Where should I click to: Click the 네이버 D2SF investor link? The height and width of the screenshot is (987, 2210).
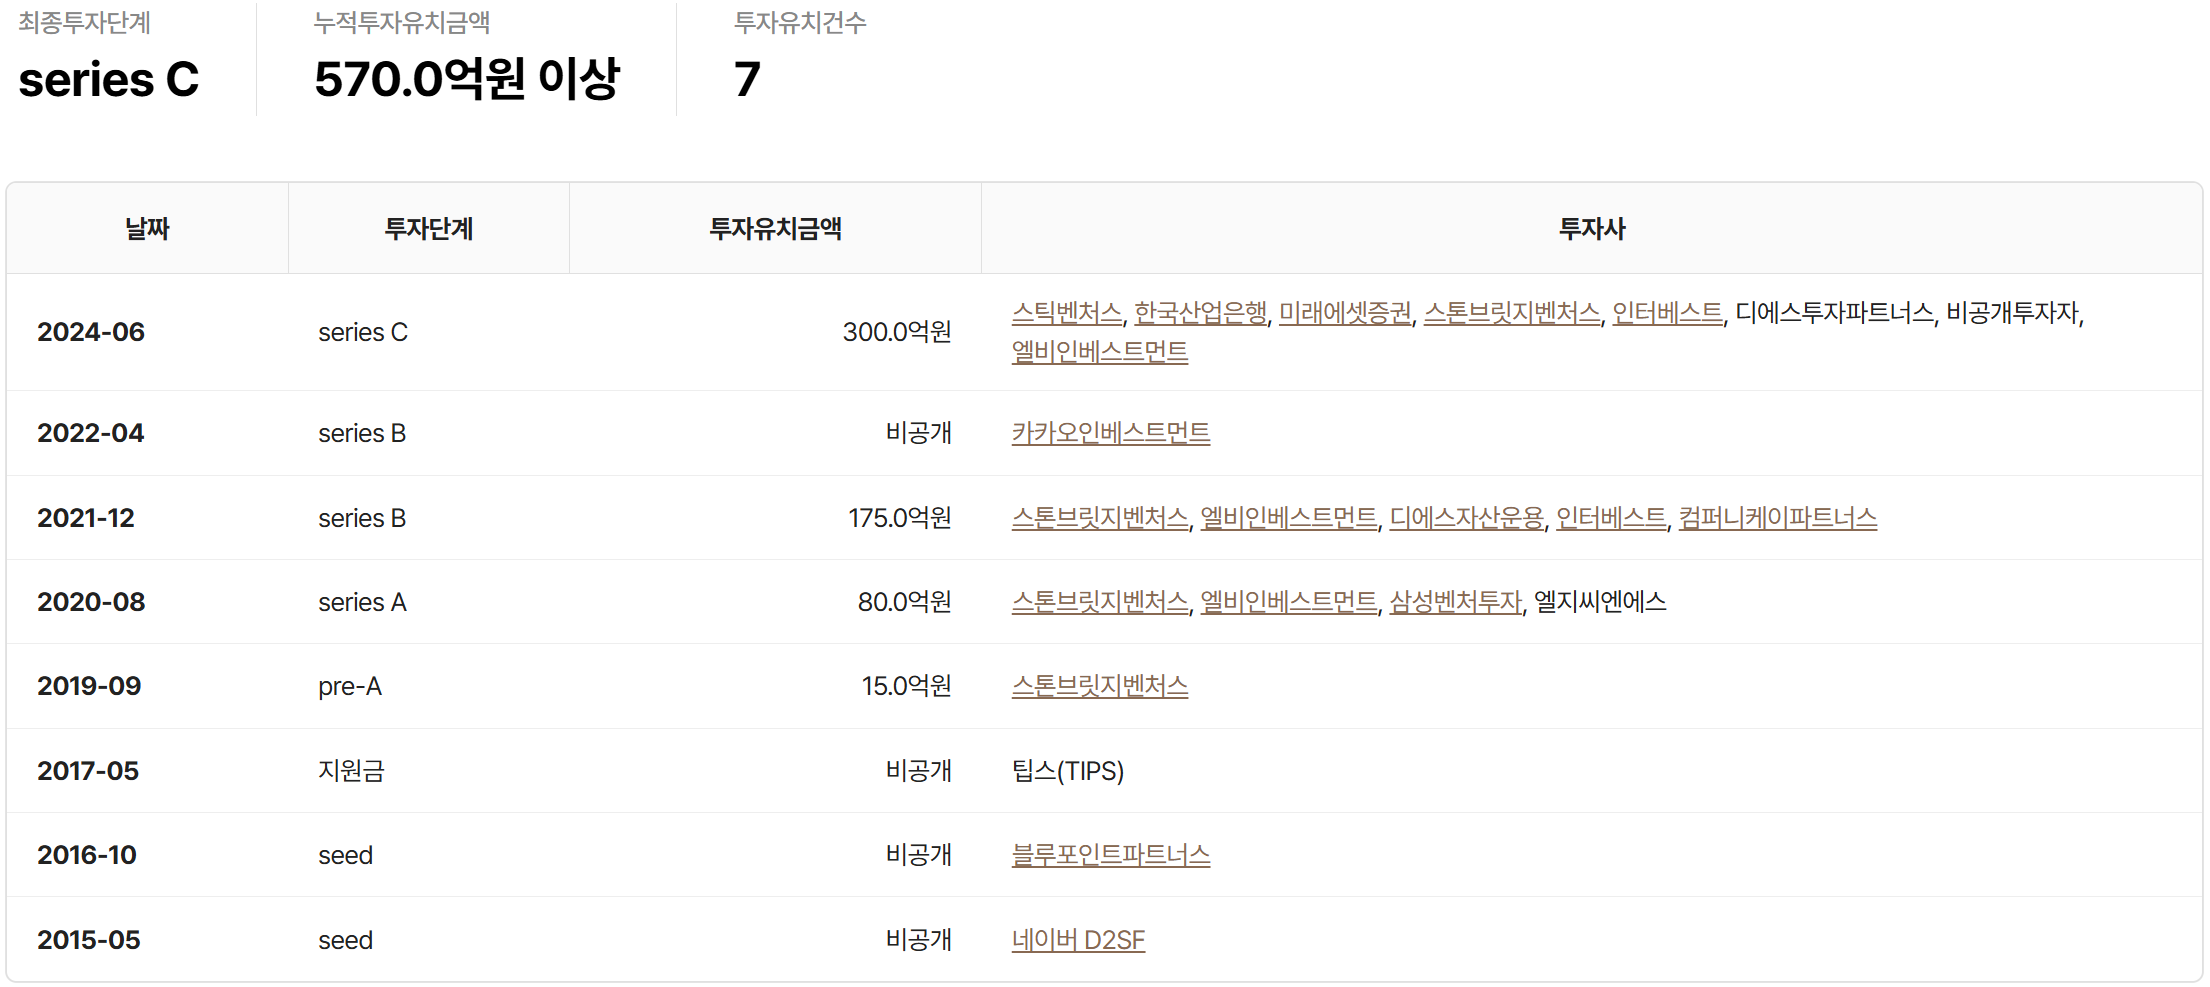[1077, 940]
